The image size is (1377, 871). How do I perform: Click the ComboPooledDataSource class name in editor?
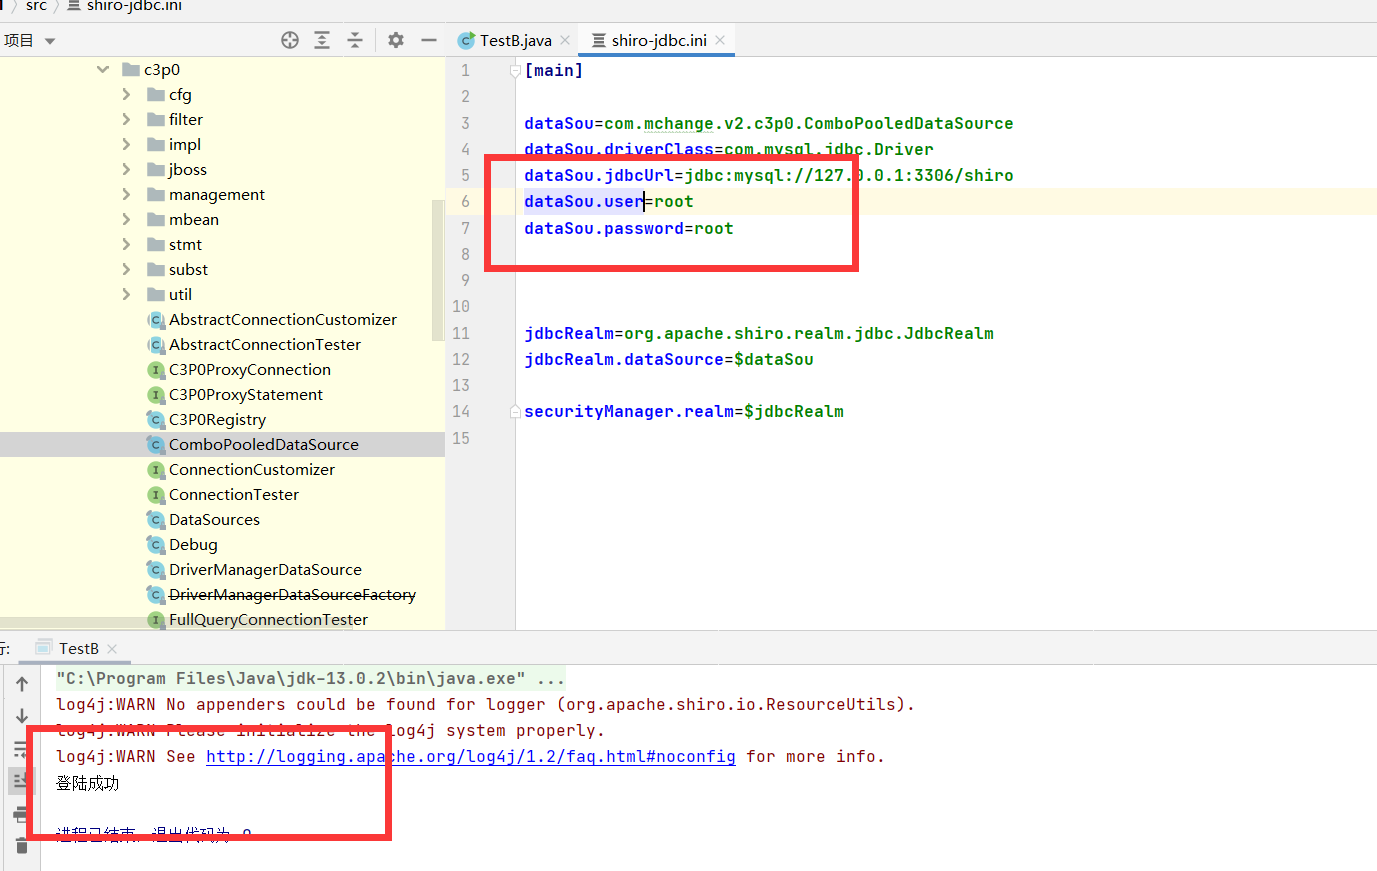click(x=909, y=123)
